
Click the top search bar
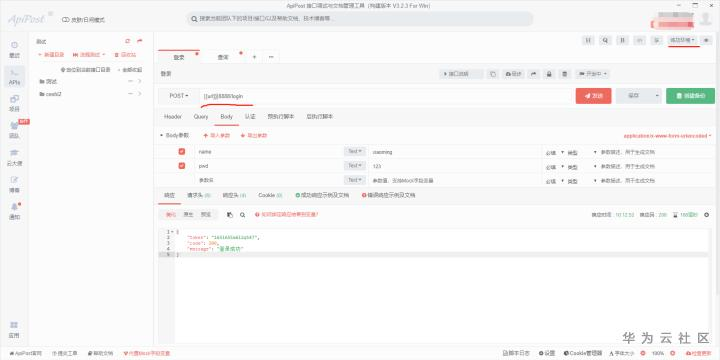(360, 19)
